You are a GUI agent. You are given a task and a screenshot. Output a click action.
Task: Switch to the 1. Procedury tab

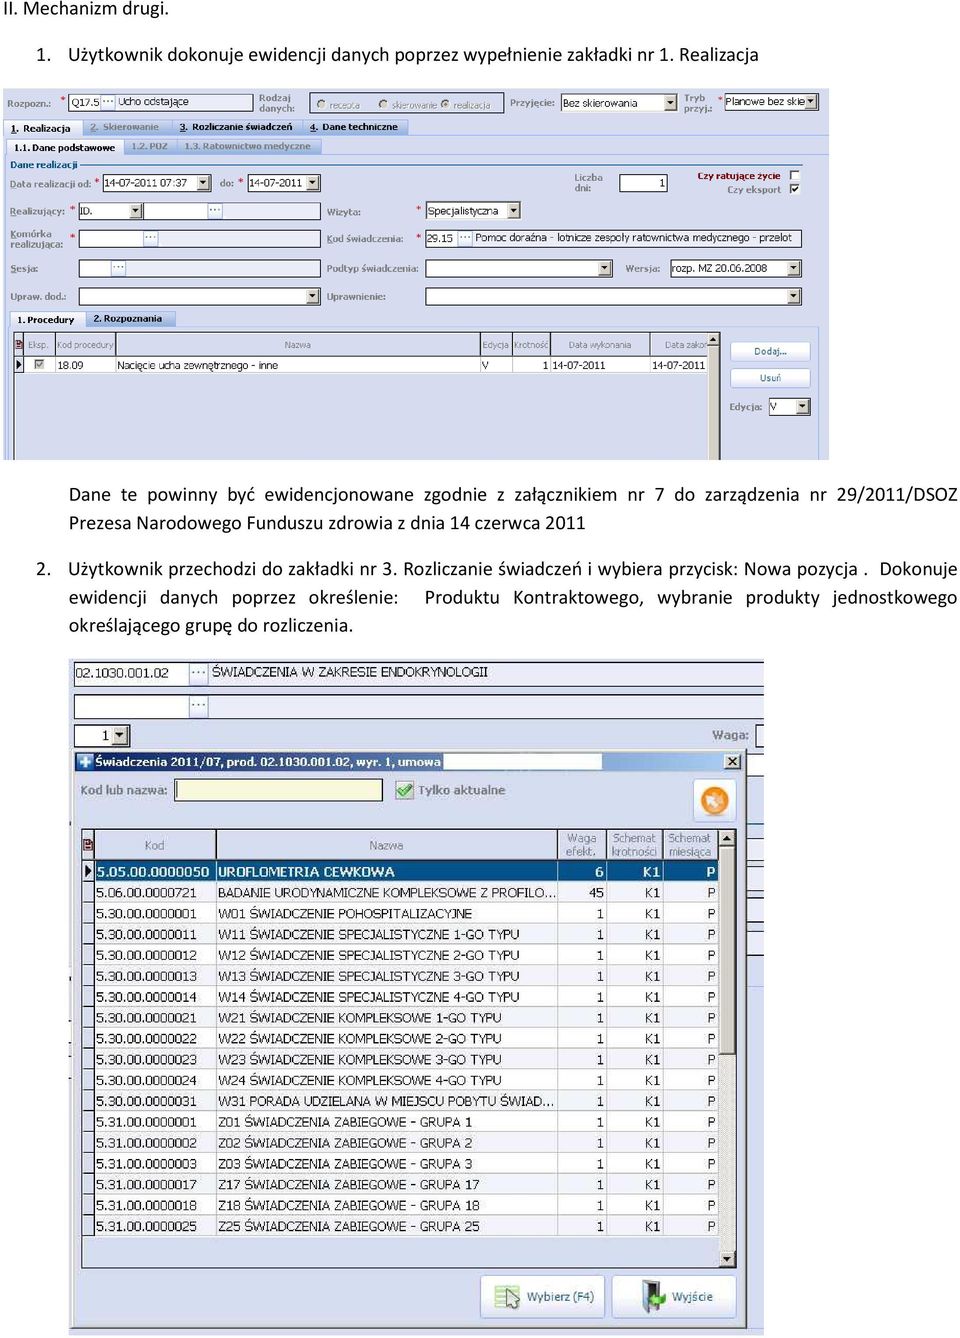[46, 320]
